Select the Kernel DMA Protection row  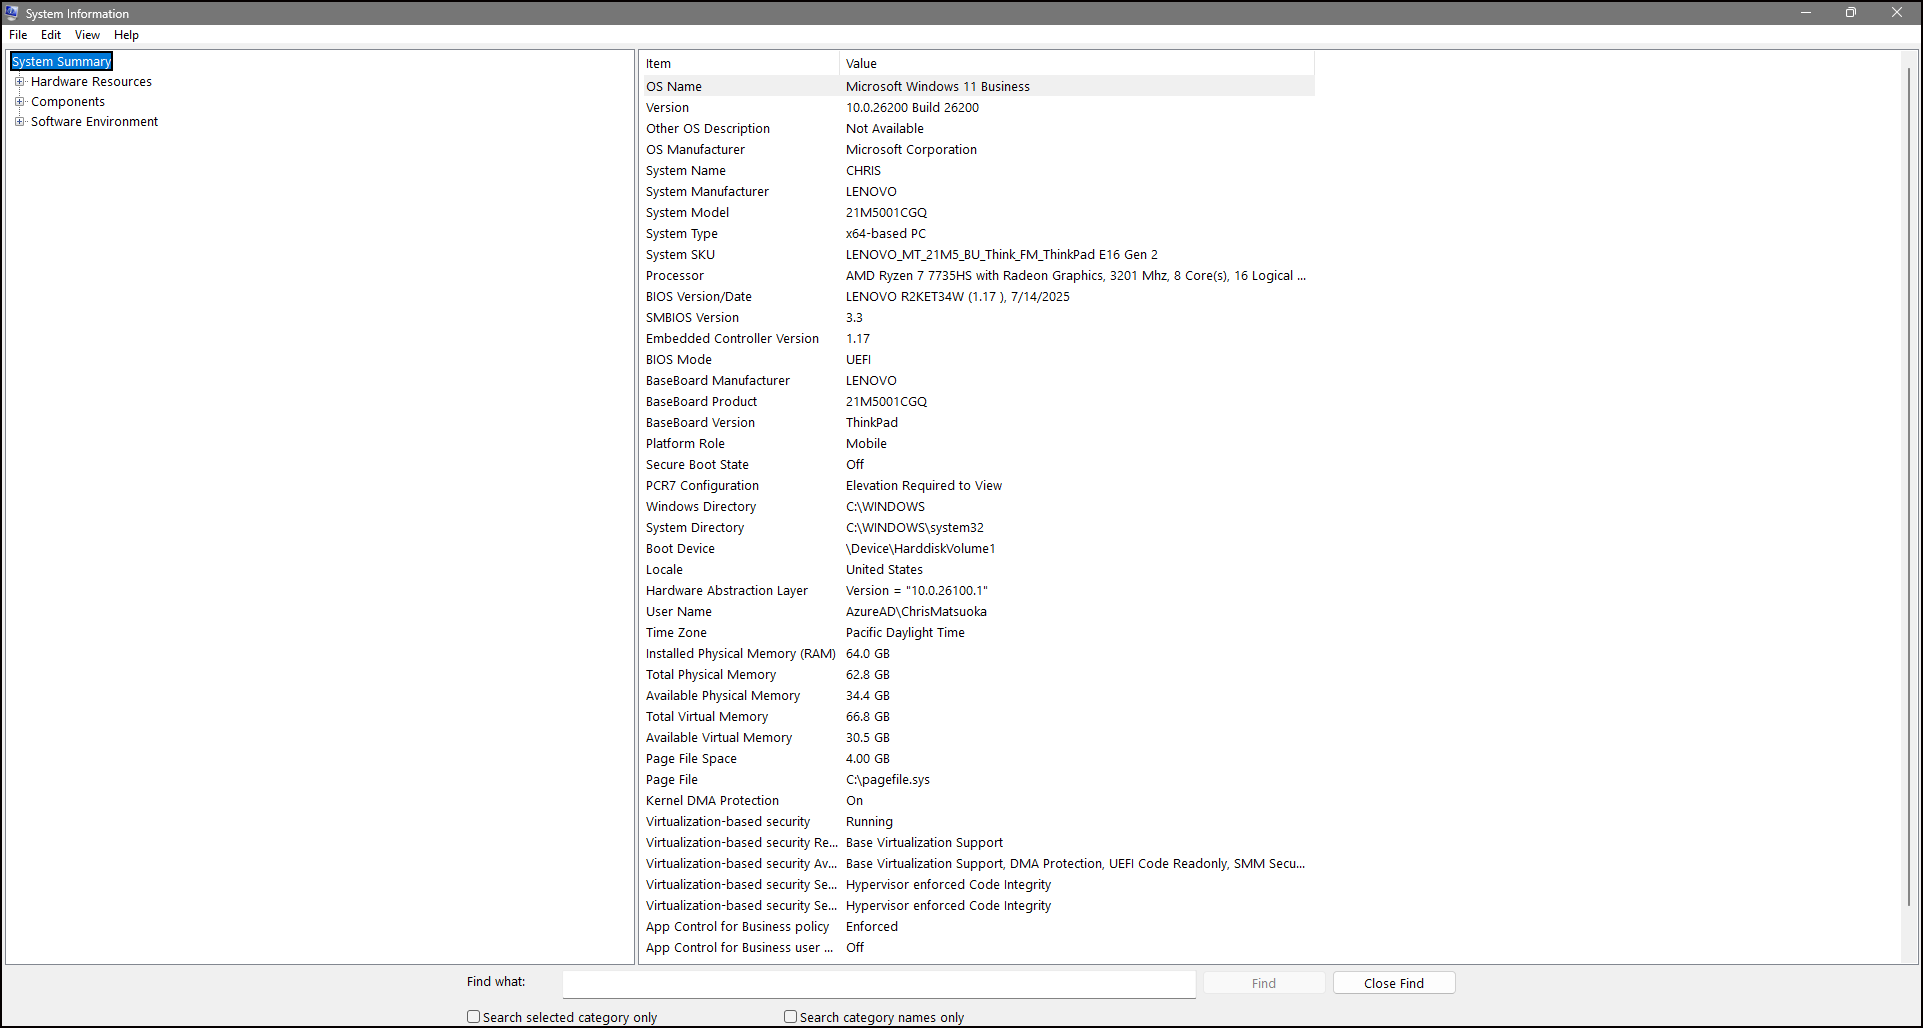(x=977, y=801)
